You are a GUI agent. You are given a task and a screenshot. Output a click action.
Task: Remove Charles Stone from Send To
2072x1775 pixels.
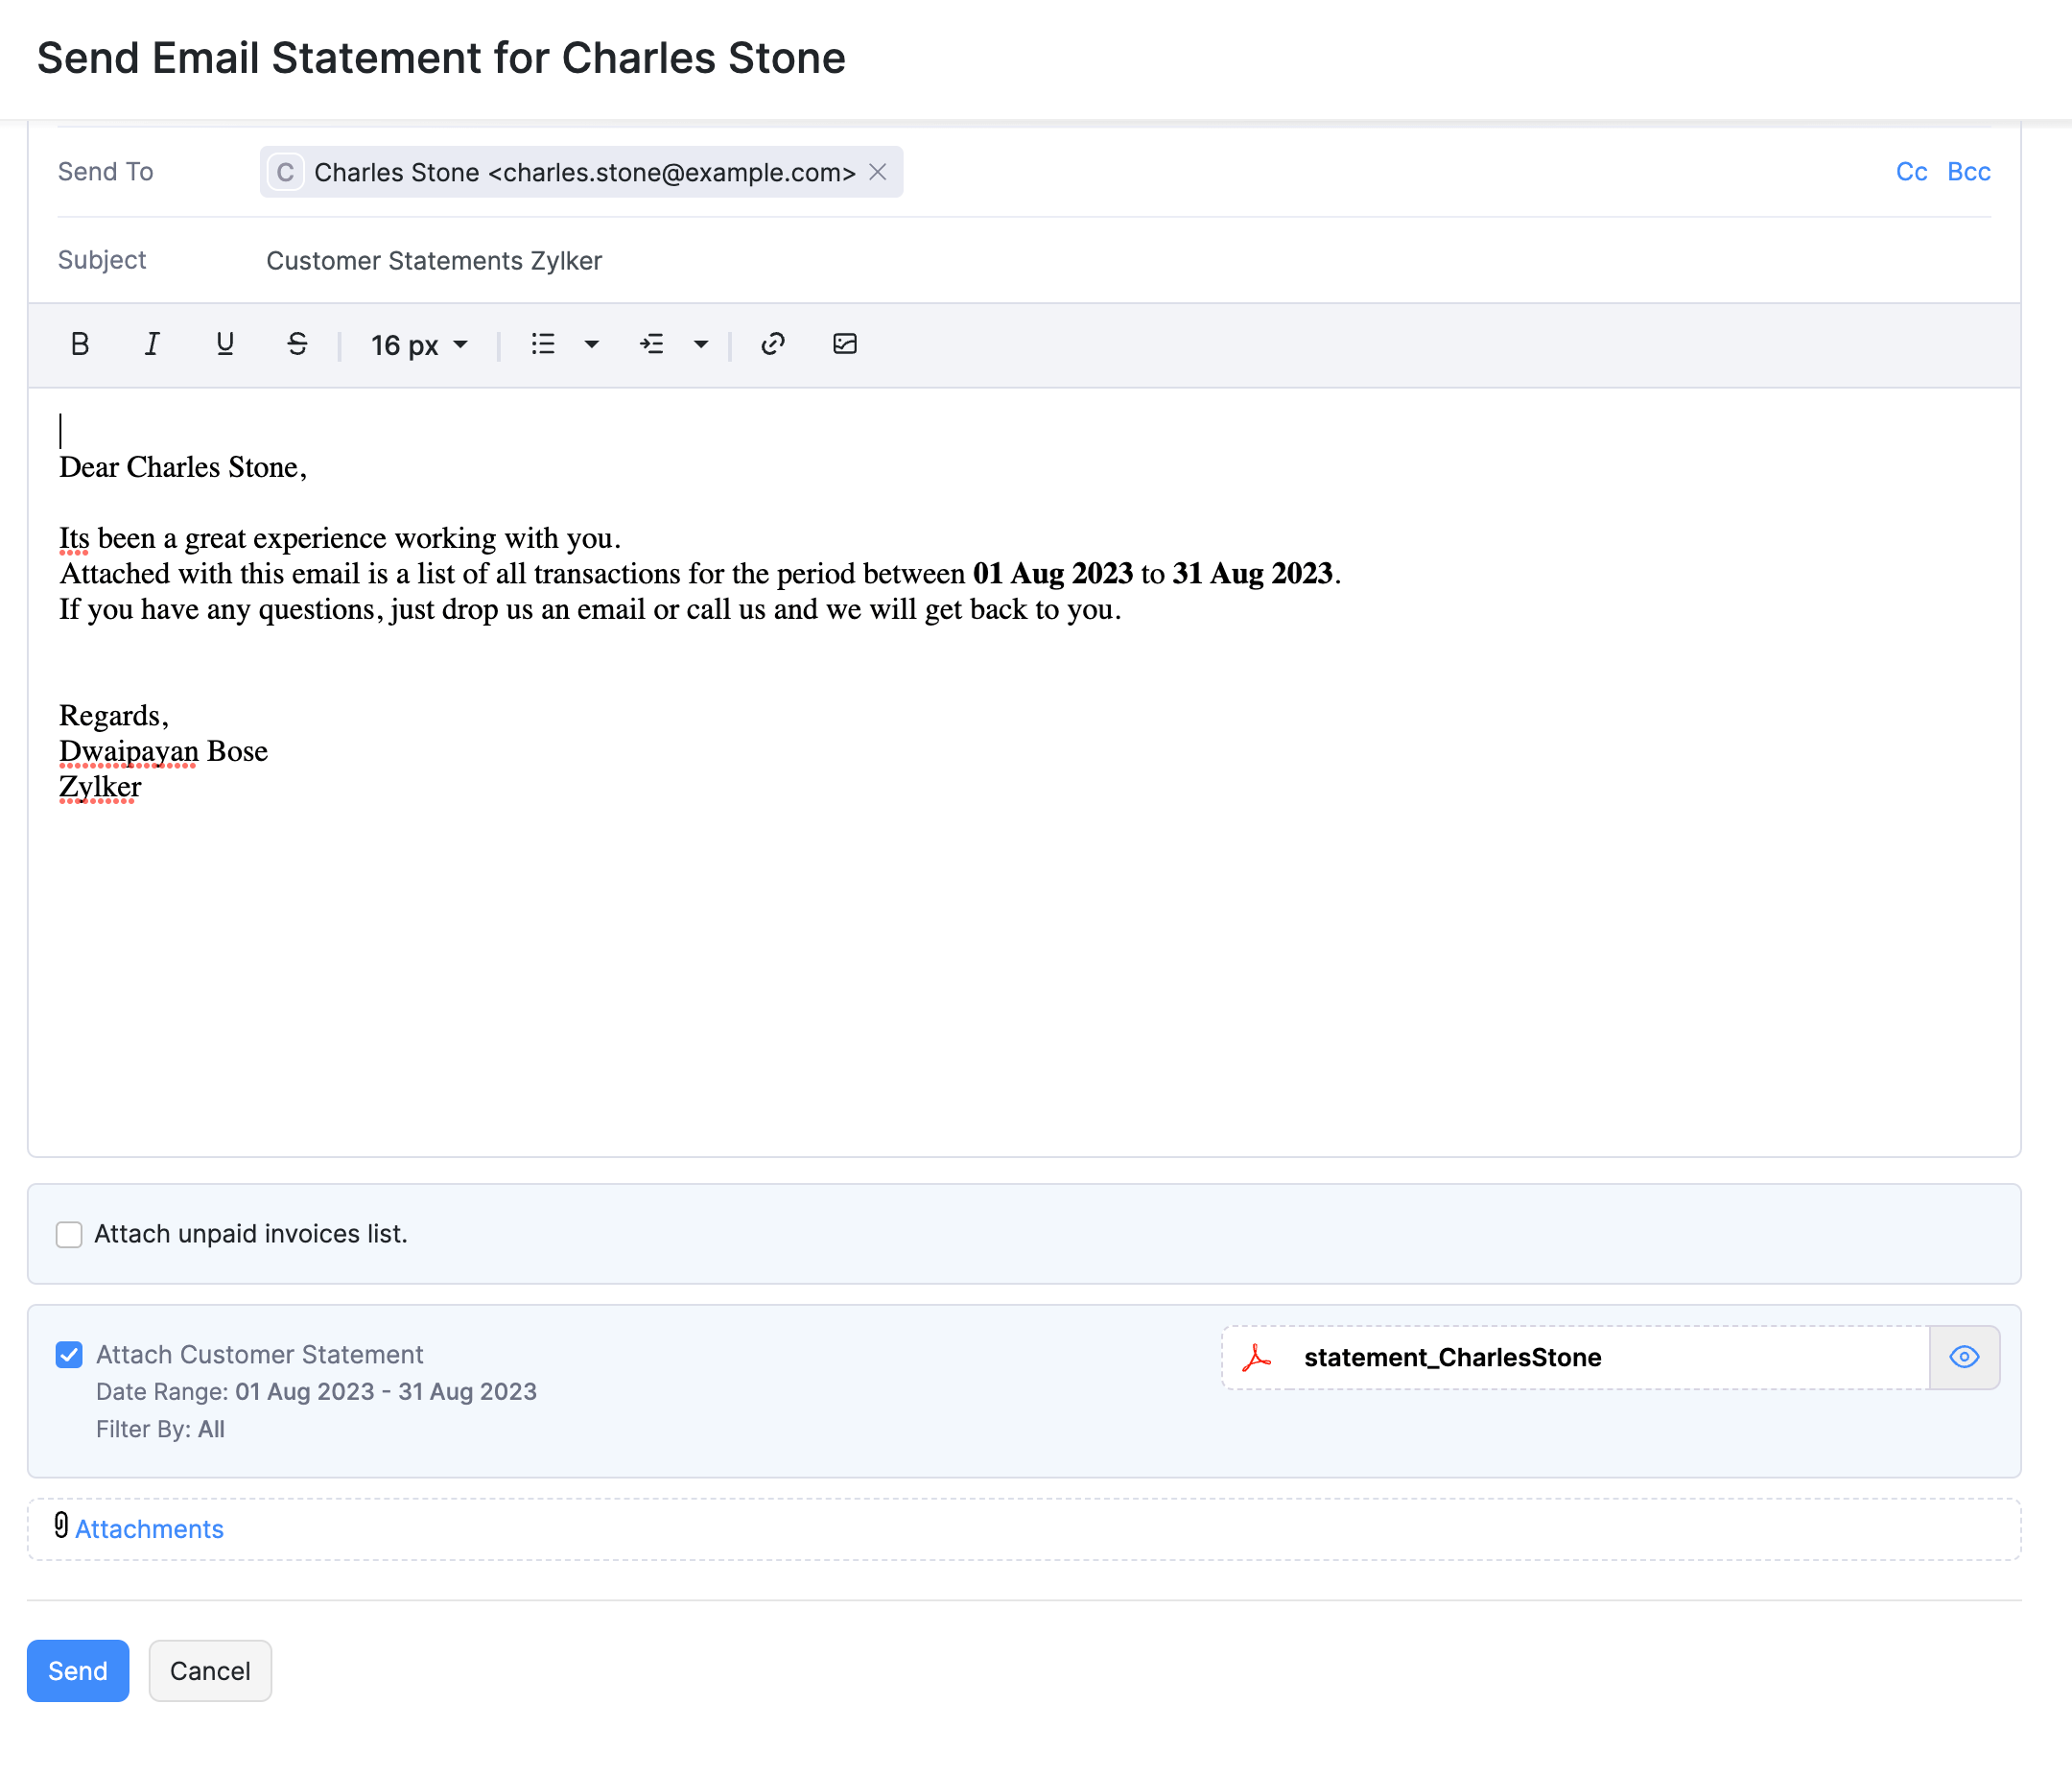coord(878,172)
